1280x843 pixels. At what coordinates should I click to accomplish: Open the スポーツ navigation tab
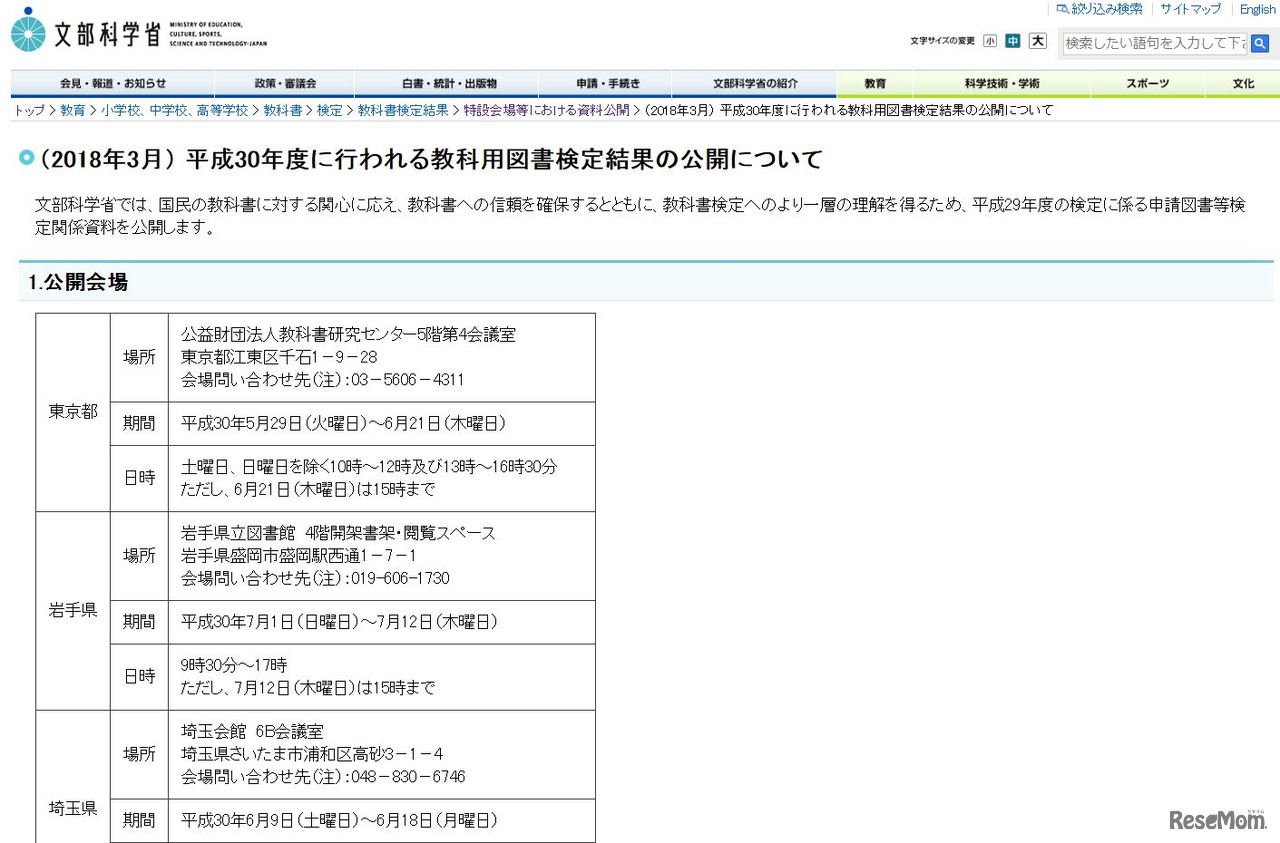1147,84
